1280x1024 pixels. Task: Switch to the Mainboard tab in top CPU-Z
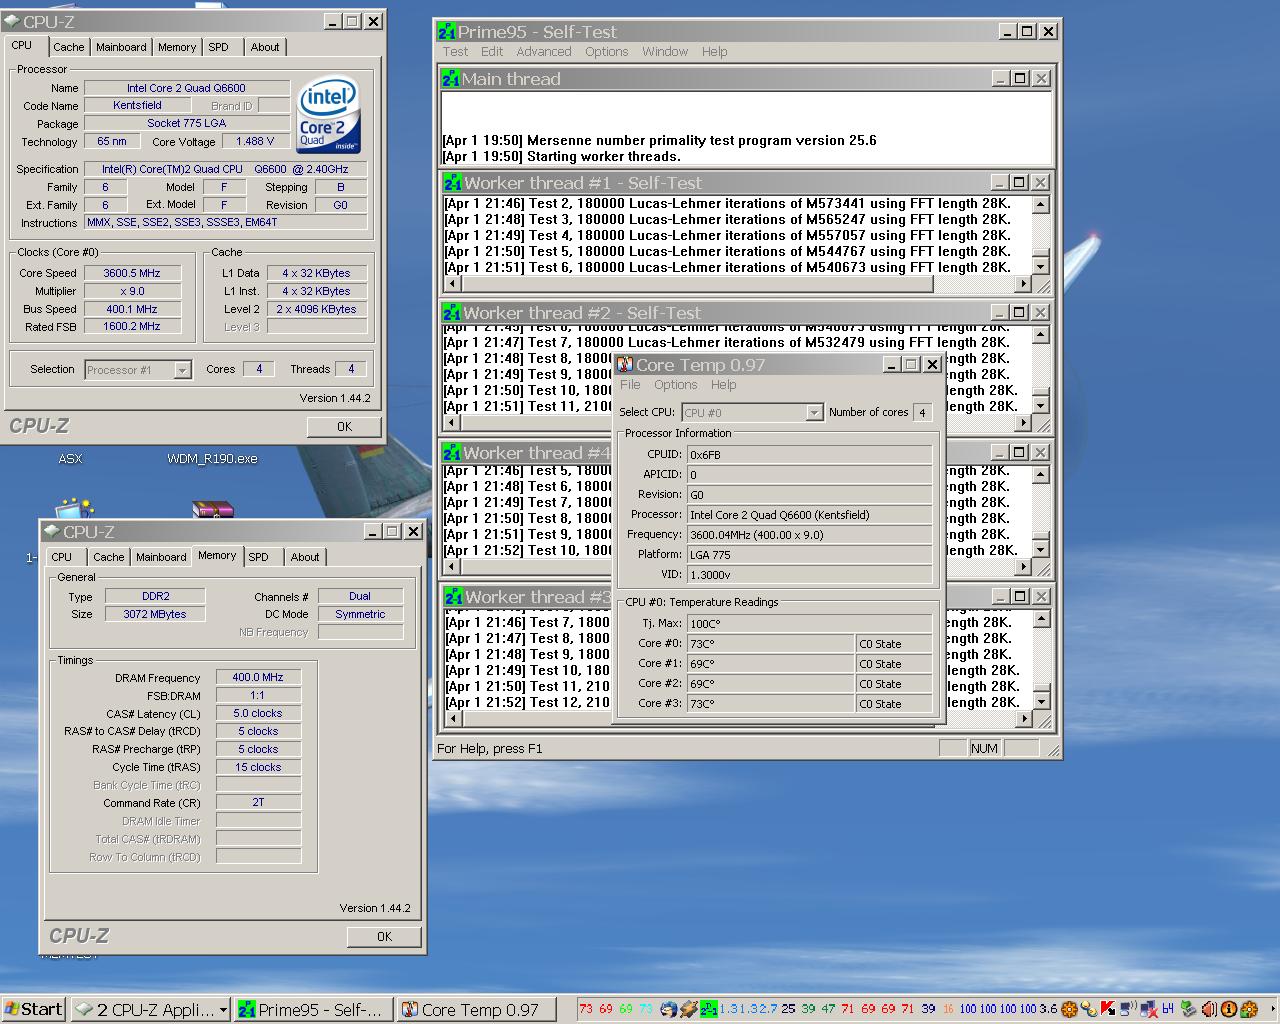point(121,47)
